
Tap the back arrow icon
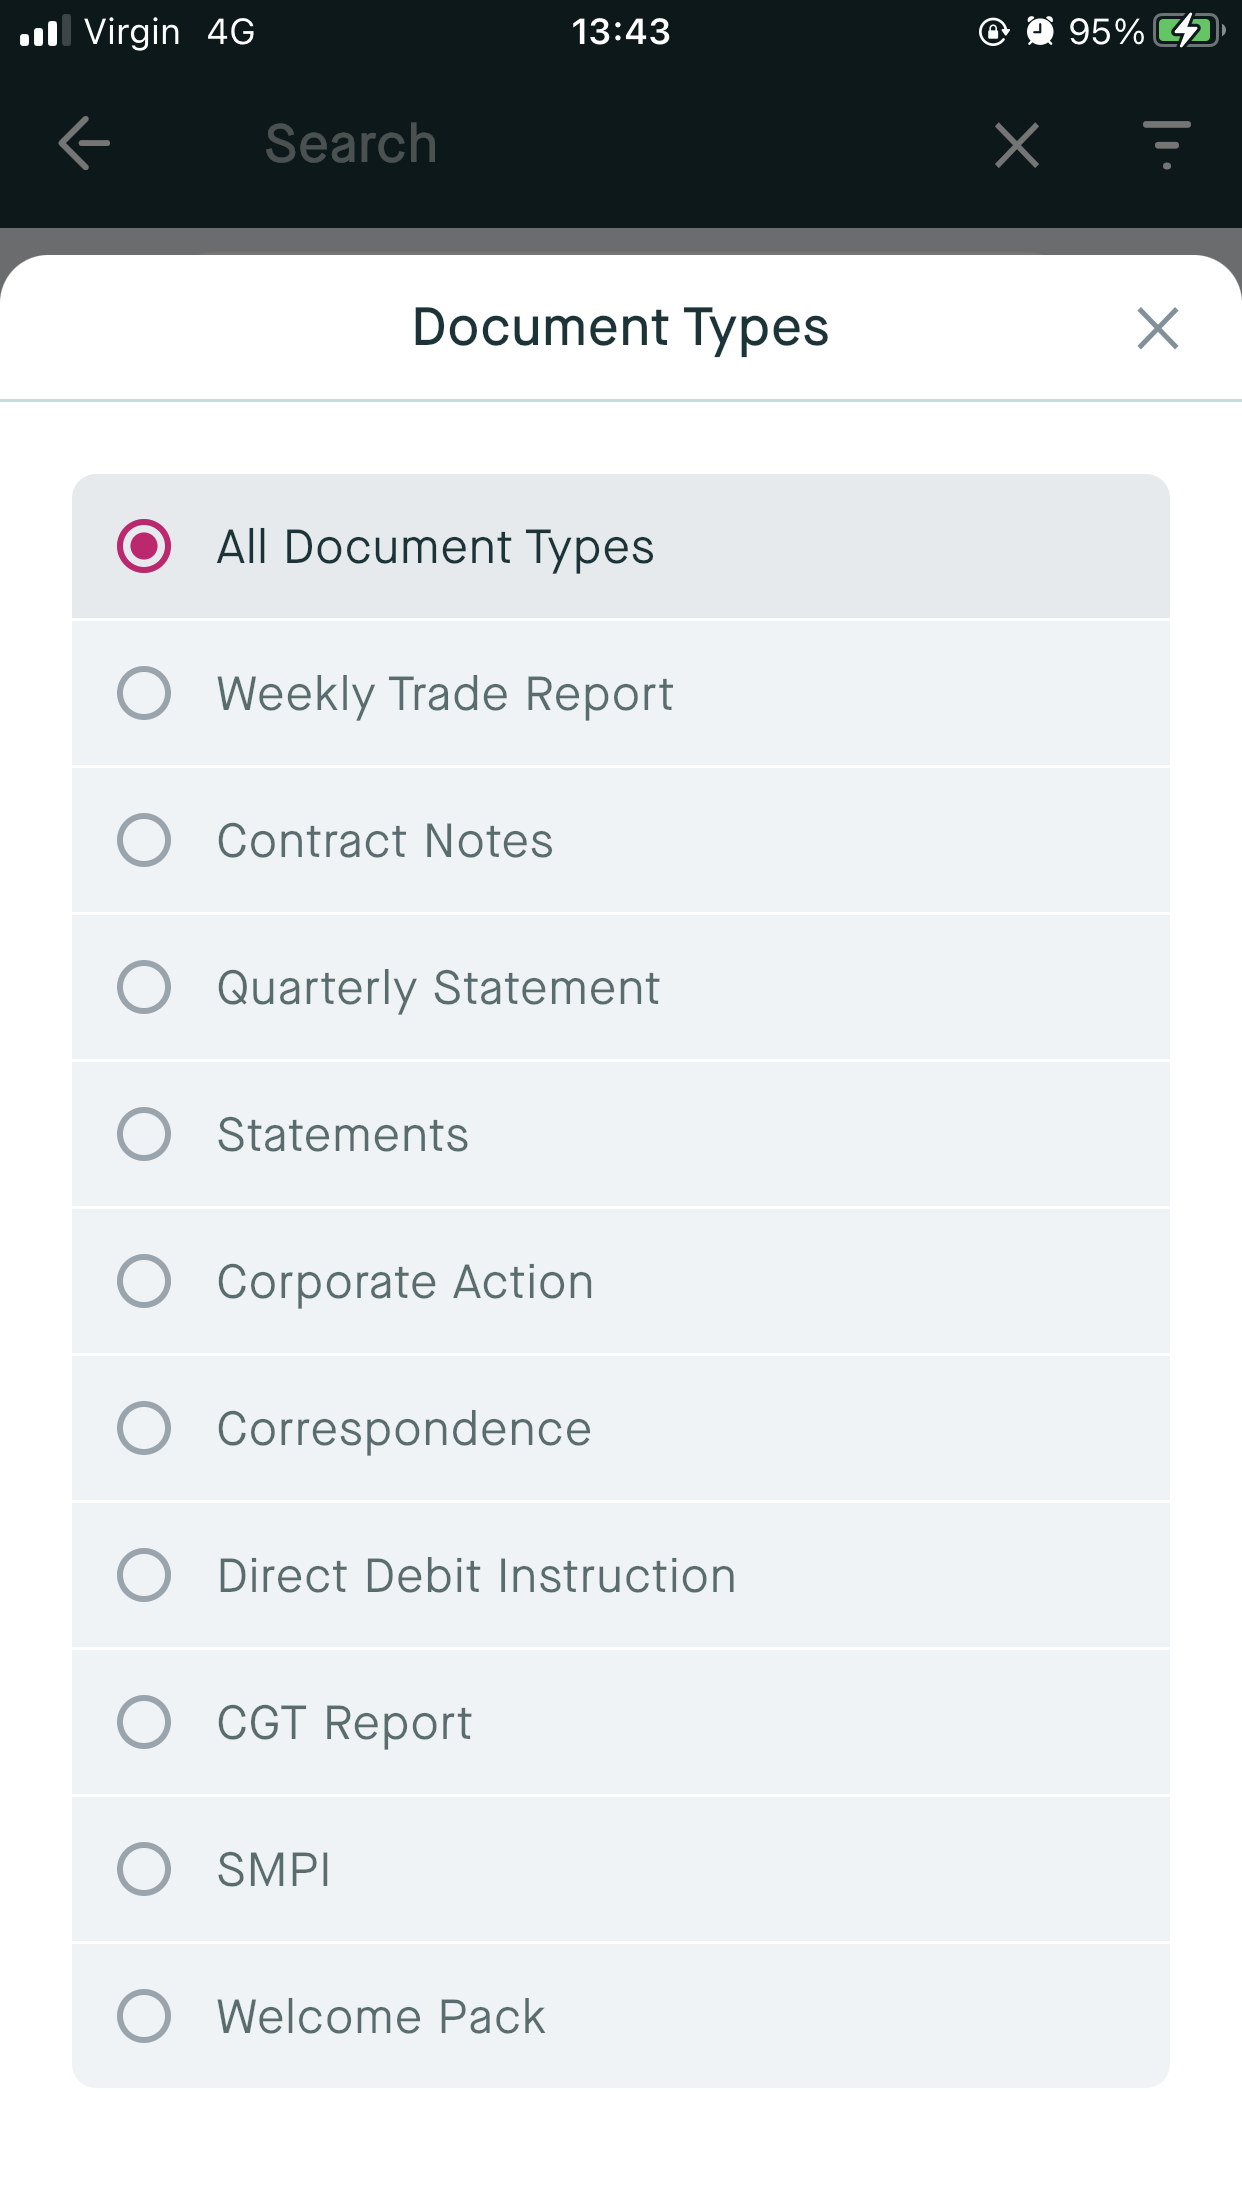tap(84, 144)
